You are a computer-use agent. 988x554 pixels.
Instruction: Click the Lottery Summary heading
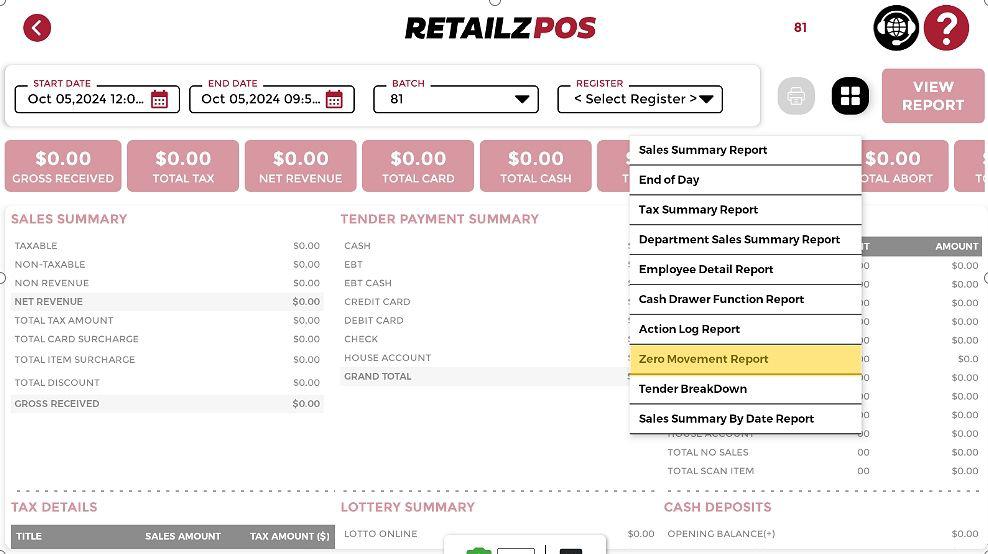[x=408, y=507]
